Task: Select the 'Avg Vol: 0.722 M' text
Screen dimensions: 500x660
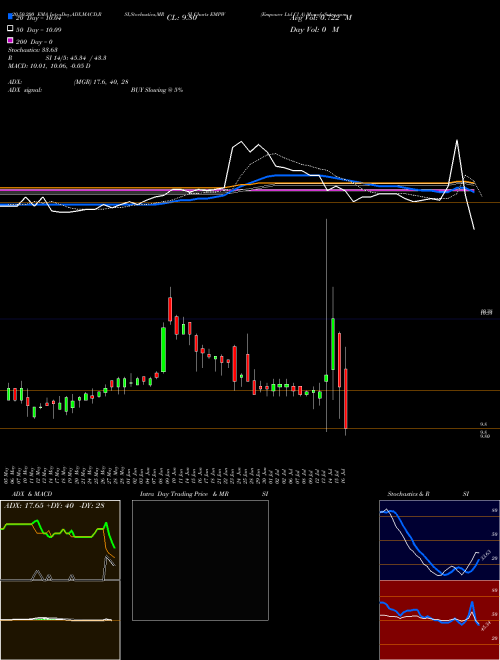Action: (x=321, y=18)
